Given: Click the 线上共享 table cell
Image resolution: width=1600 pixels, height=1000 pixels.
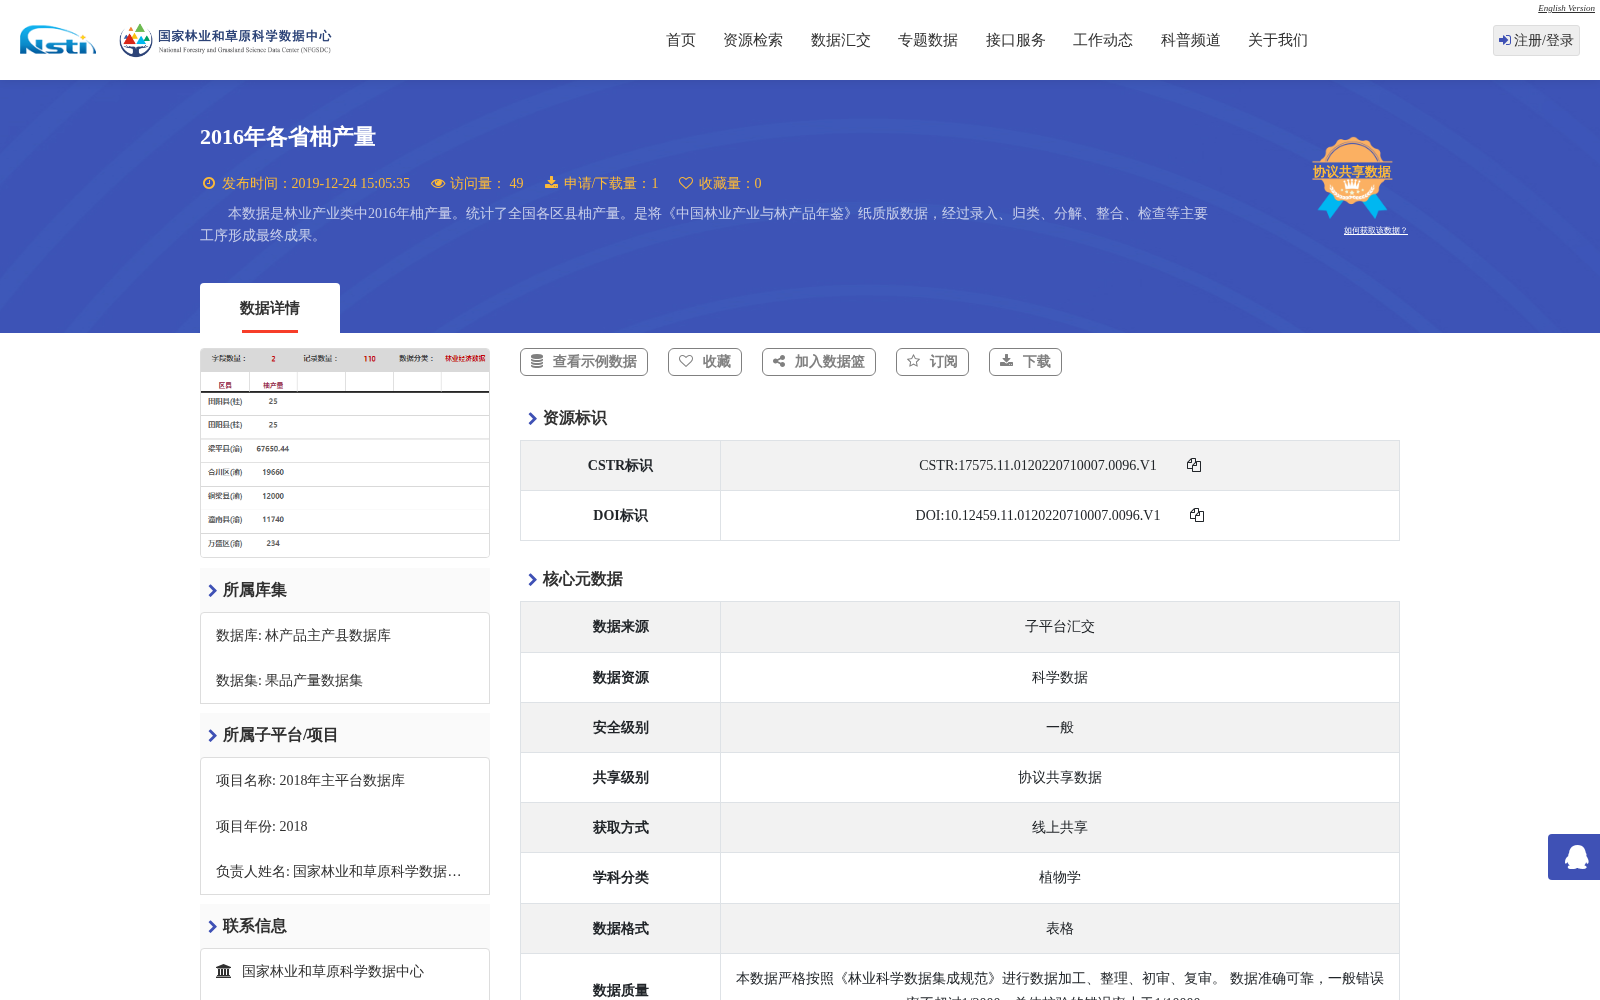Looking at the screenshot, I should point(1060,827).
